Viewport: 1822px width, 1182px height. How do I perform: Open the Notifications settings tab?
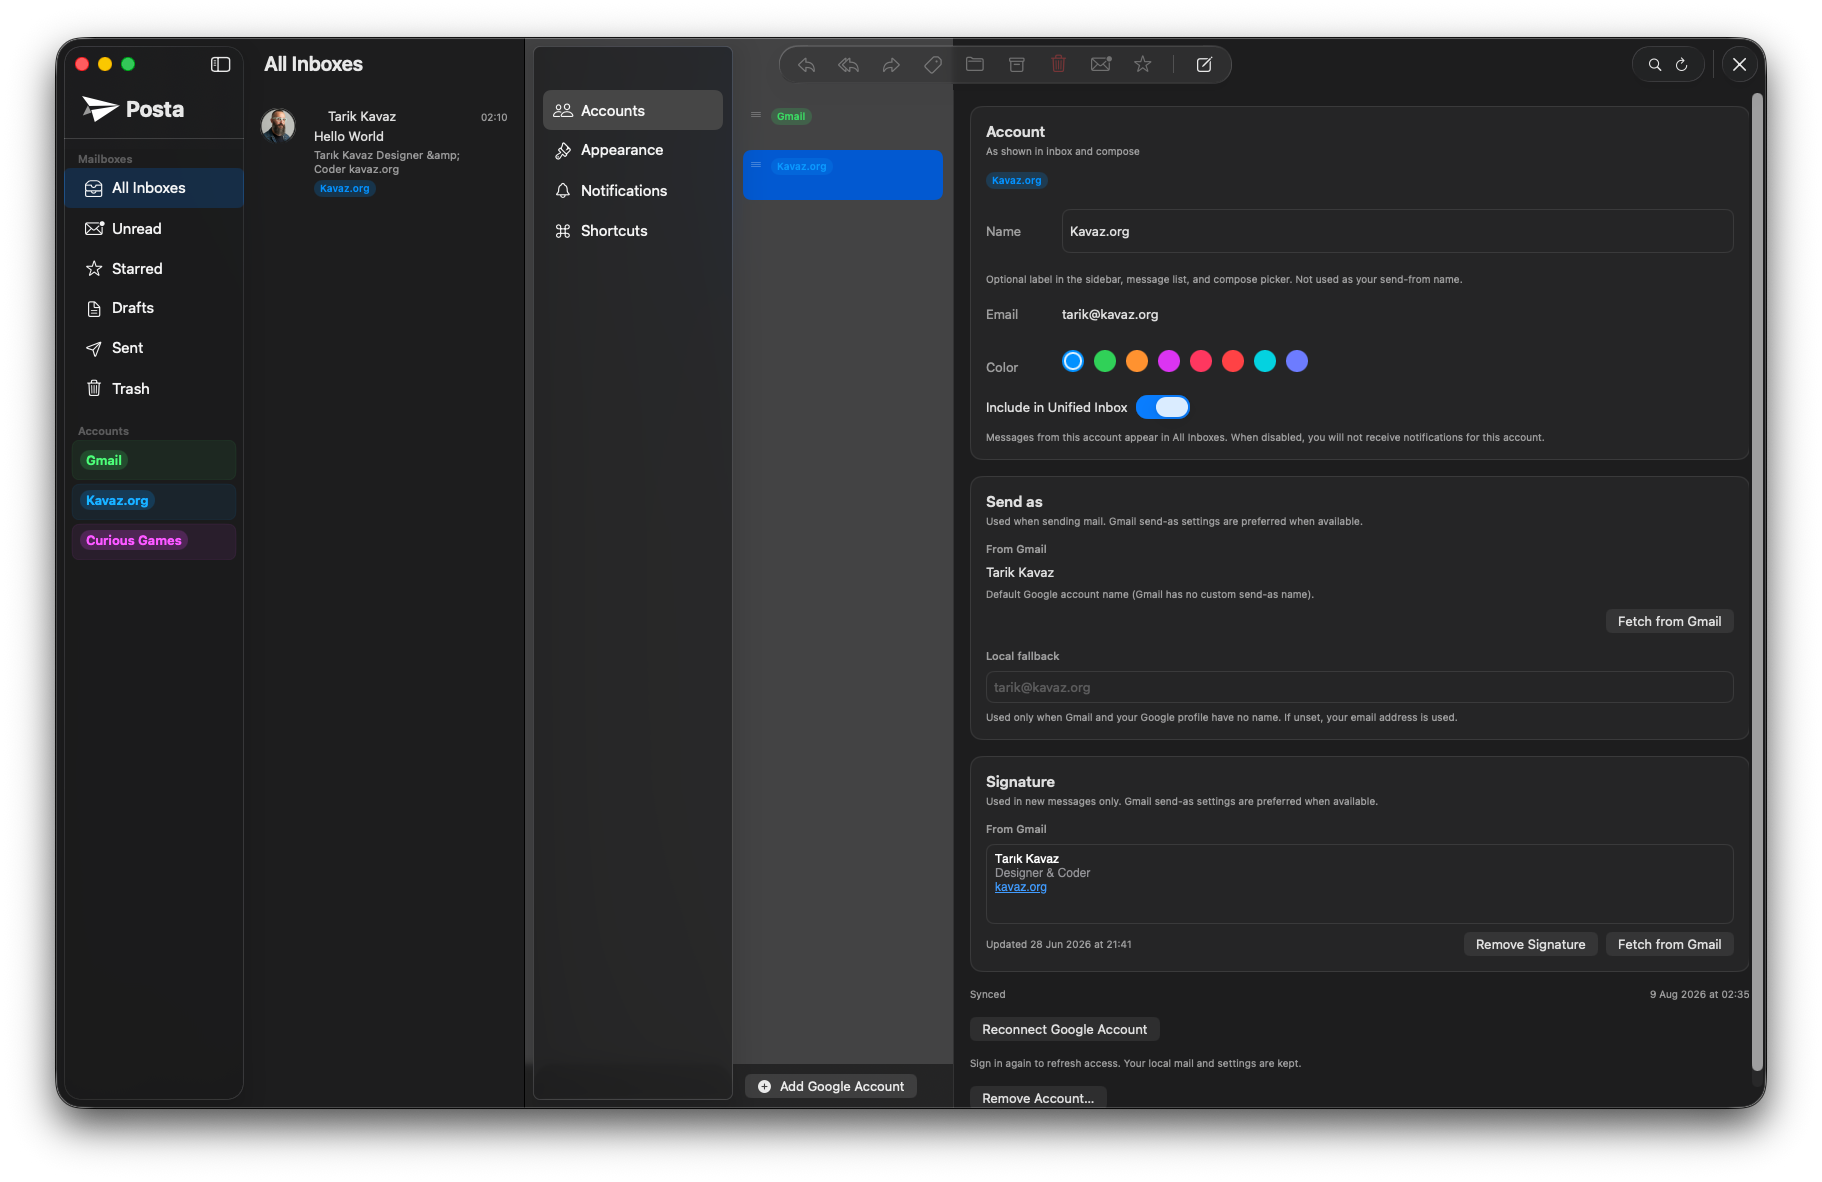click(633, 191)
